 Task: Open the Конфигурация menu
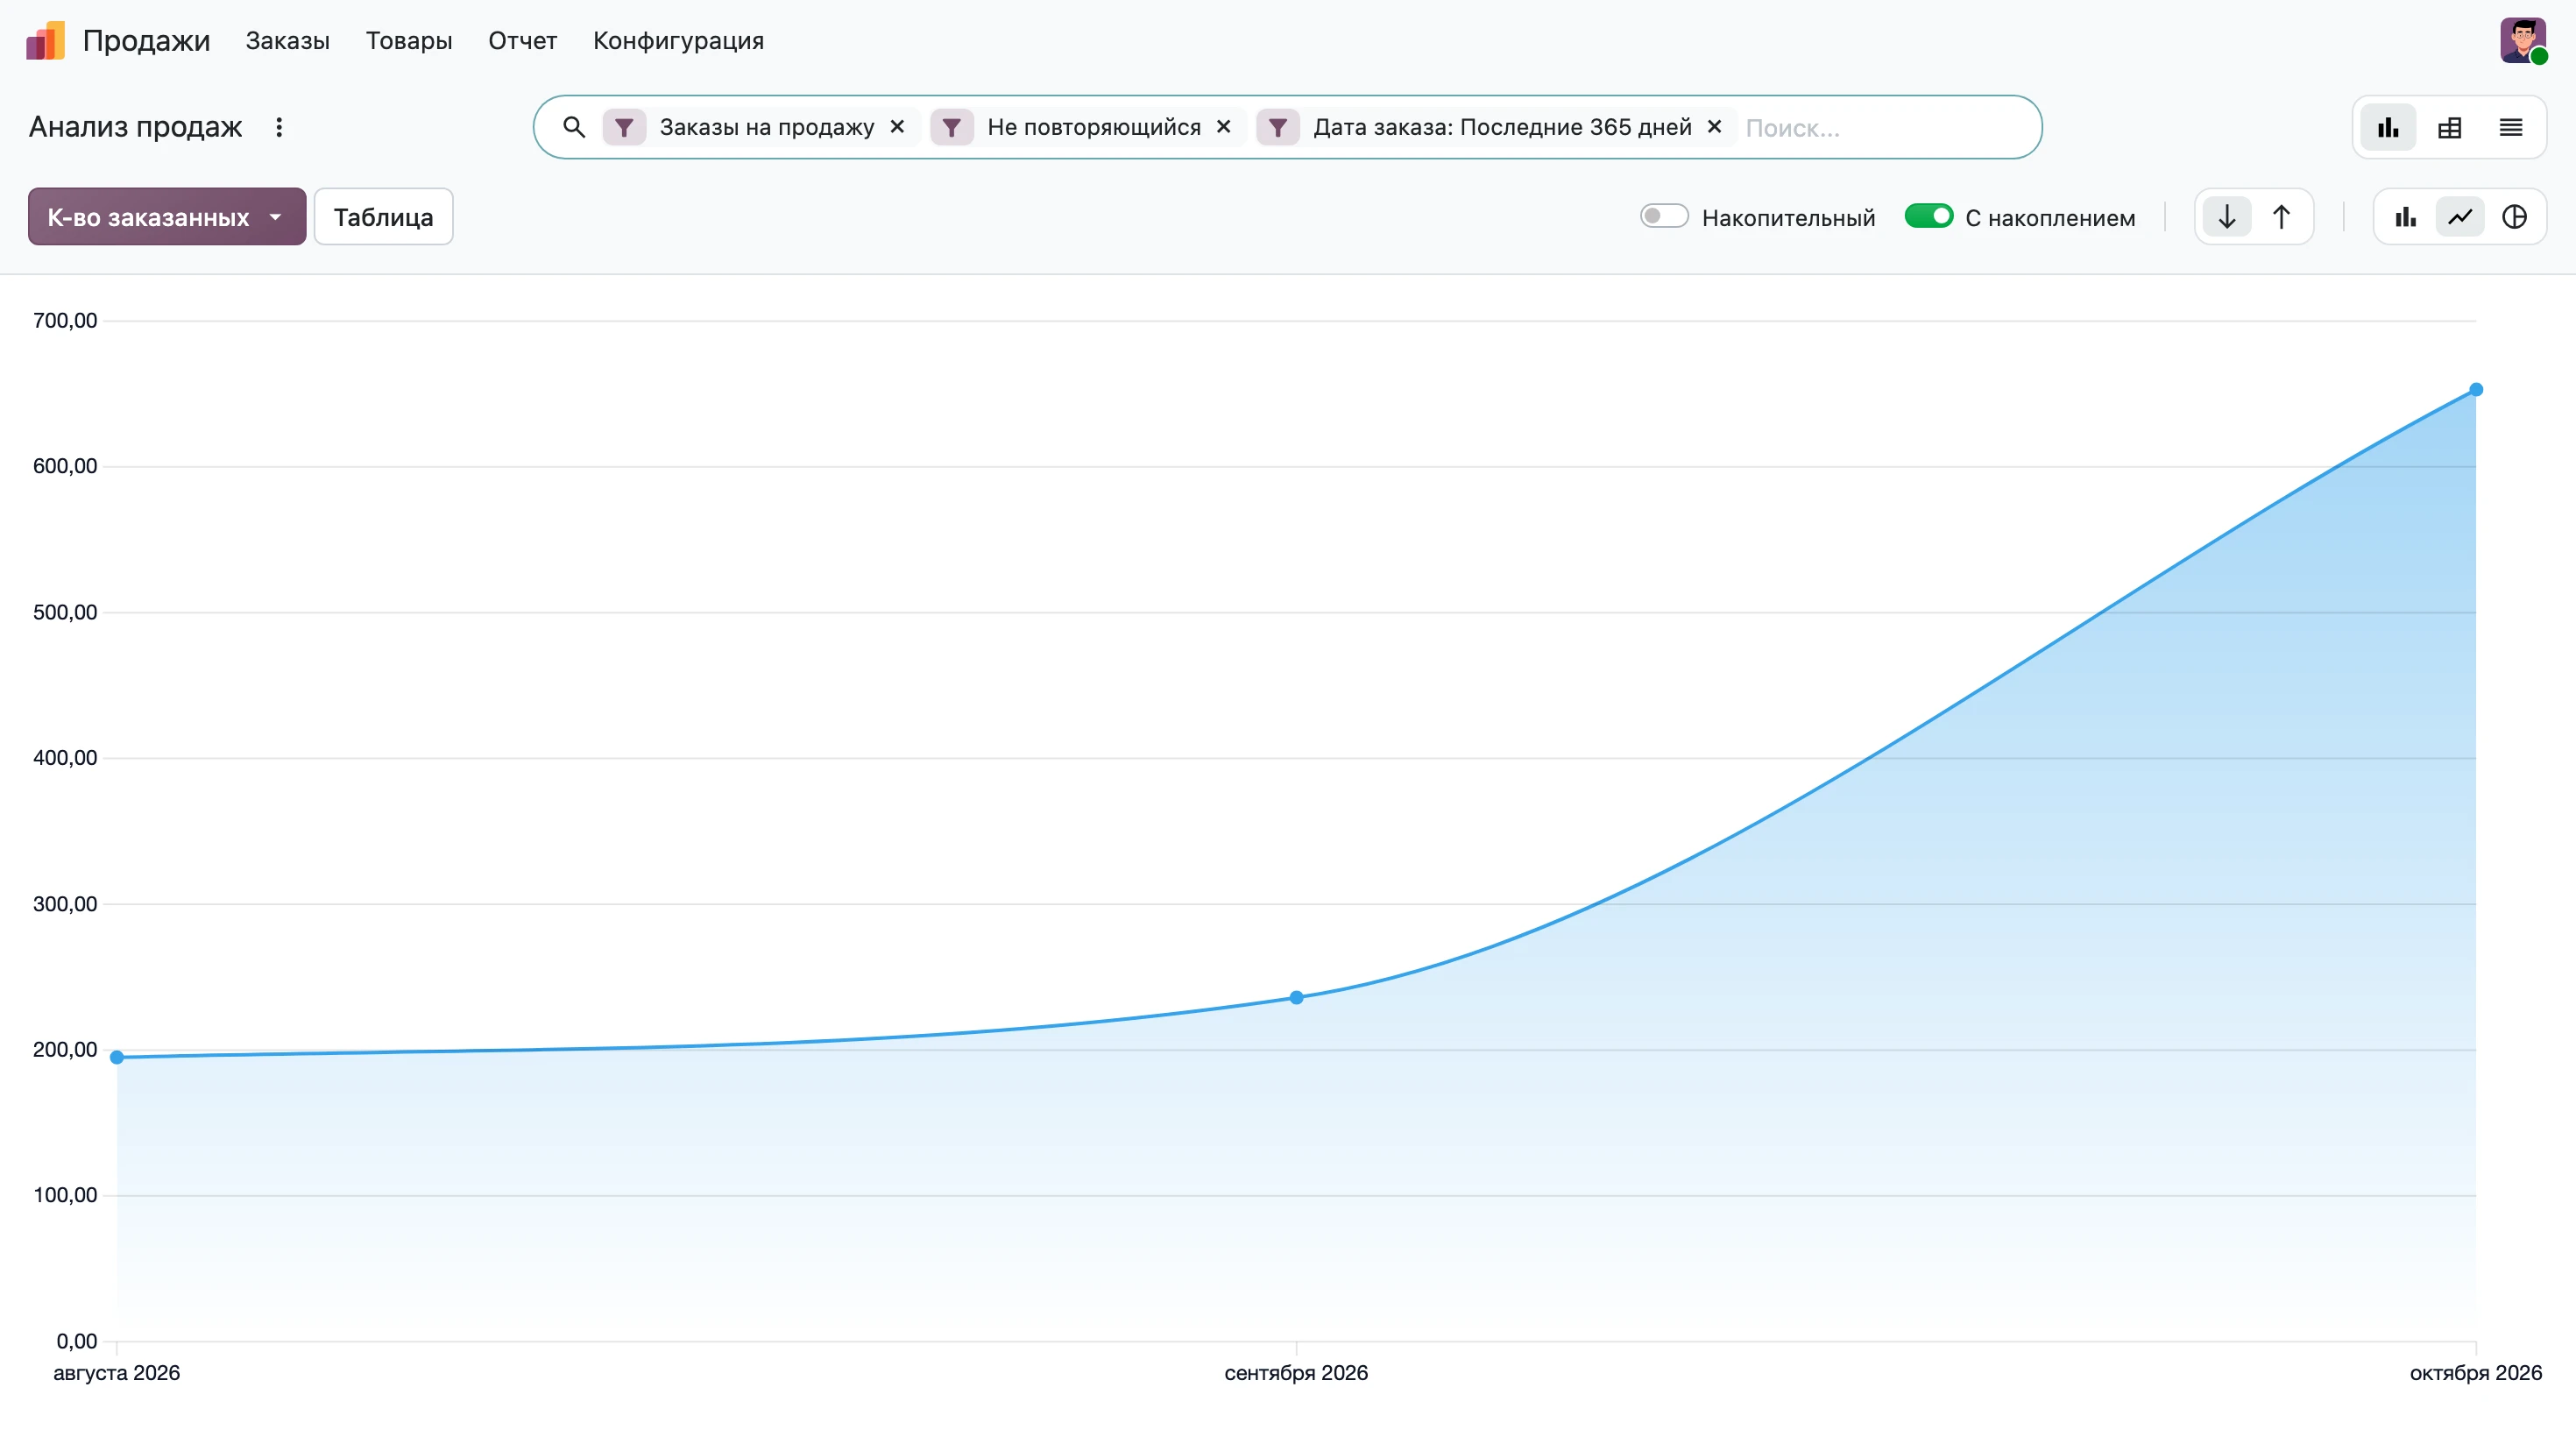pyautogui.click(x=678, y=41)
